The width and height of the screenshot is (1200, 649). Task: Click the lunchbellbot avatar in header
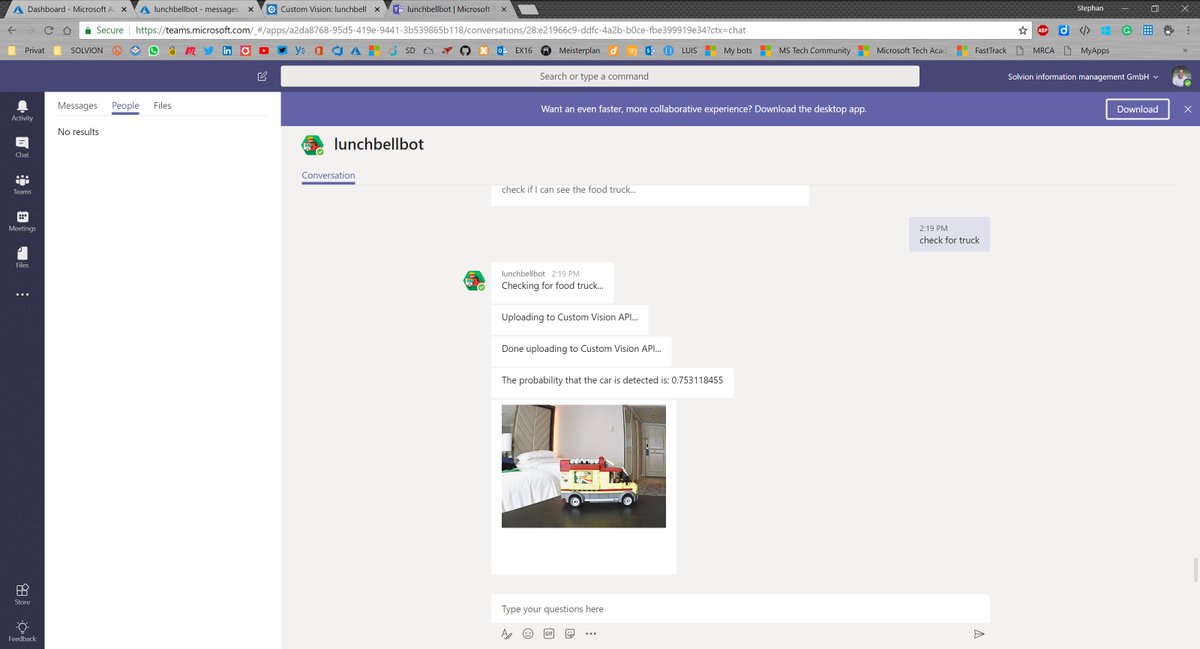pos(313,145)
